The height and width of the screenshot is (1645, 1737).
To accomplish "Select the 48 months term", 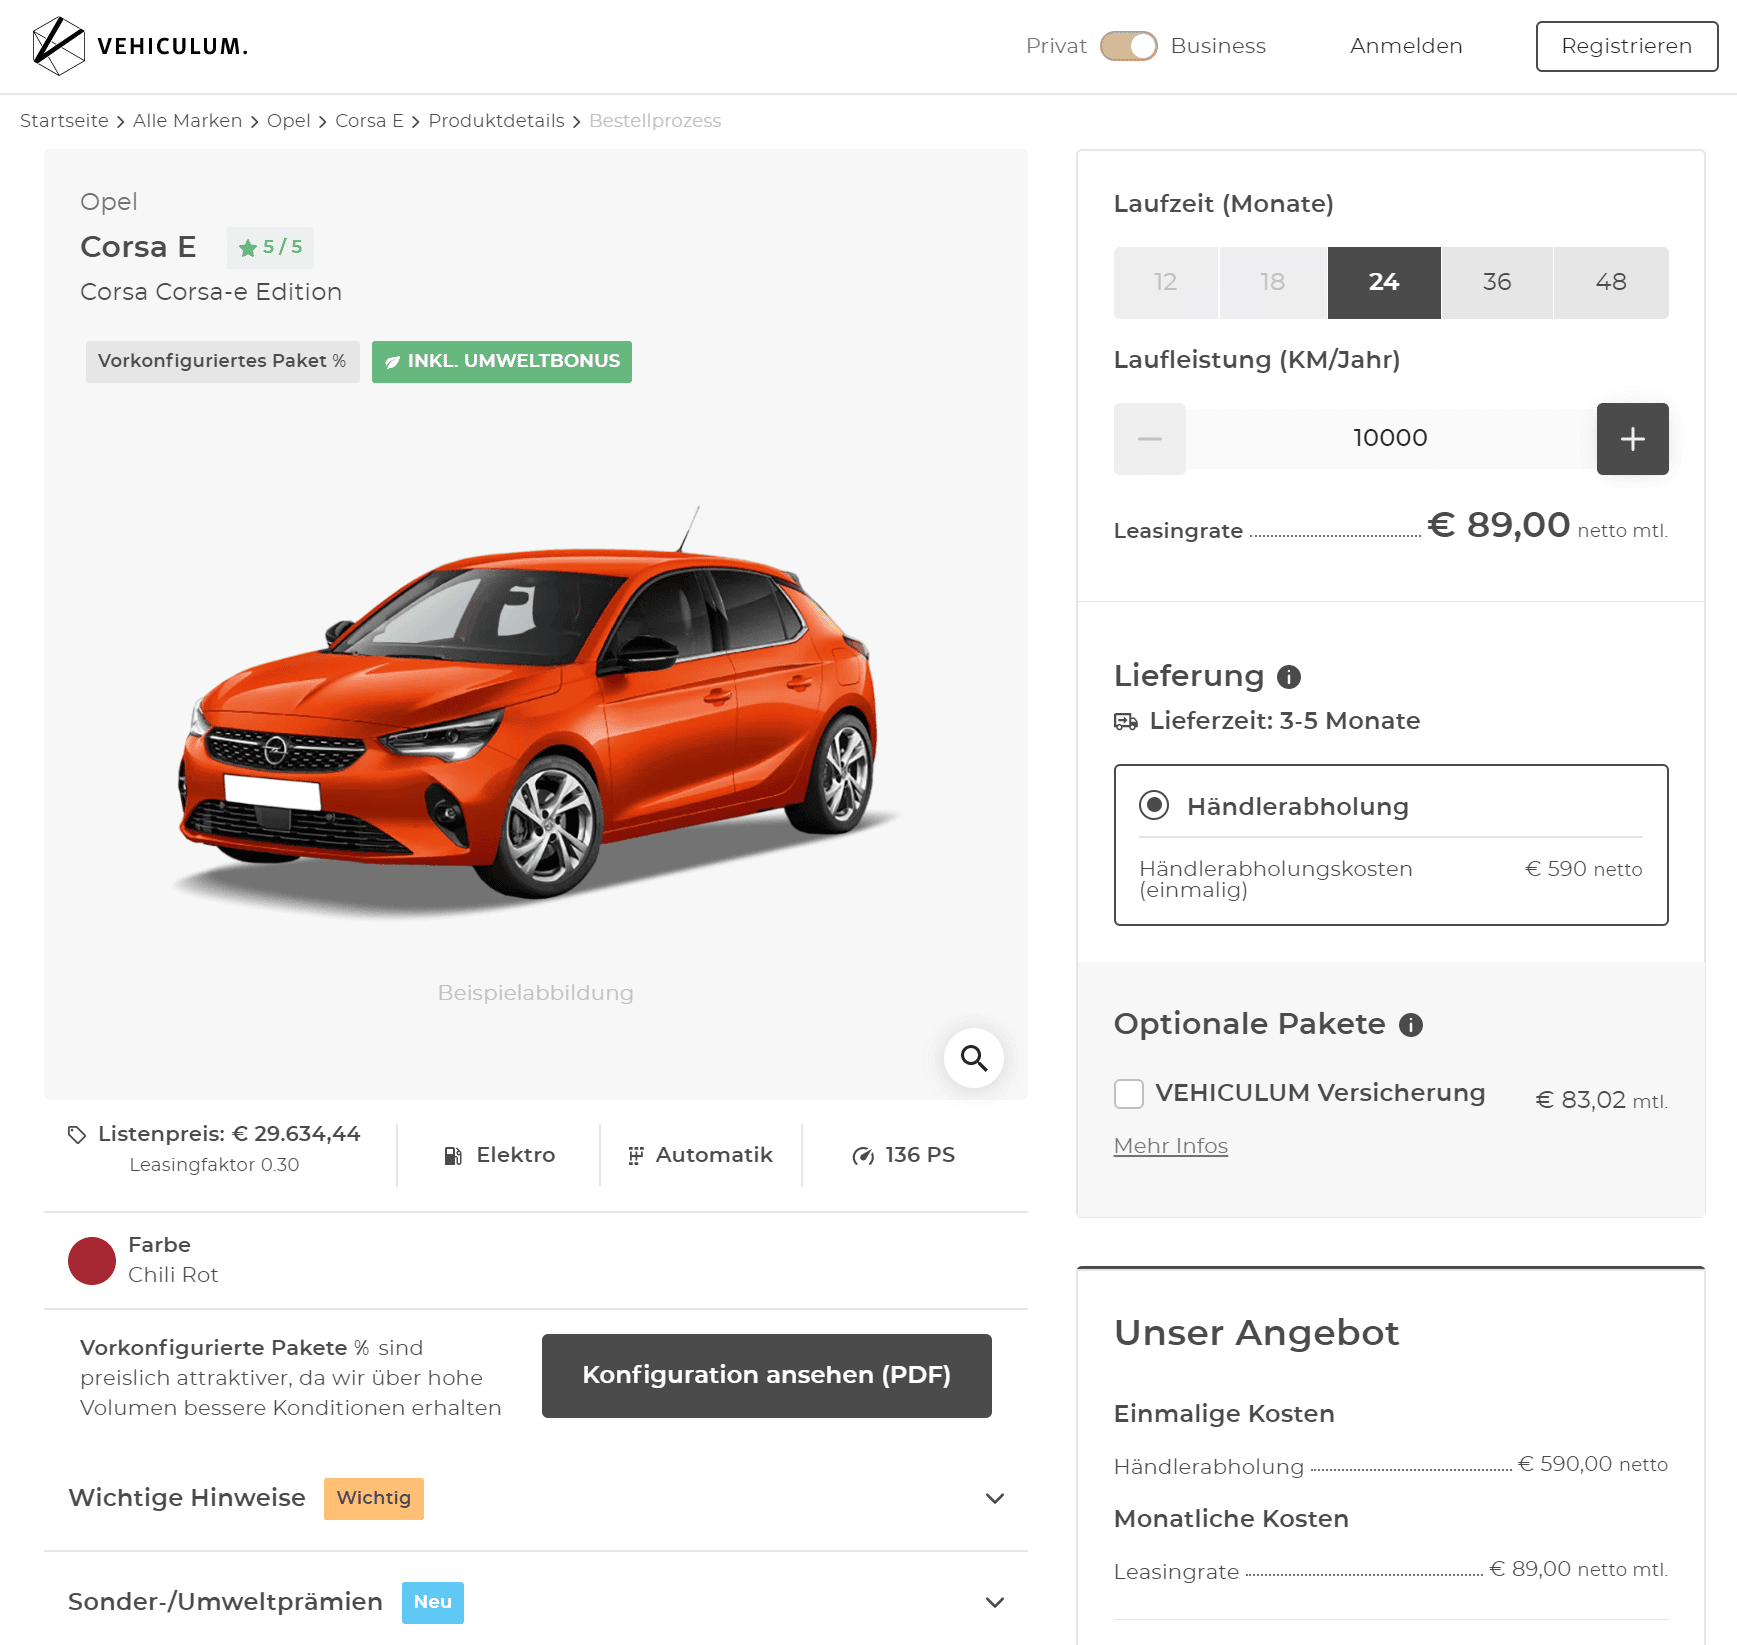I will pyautogui.click(x=1611, y=283).
